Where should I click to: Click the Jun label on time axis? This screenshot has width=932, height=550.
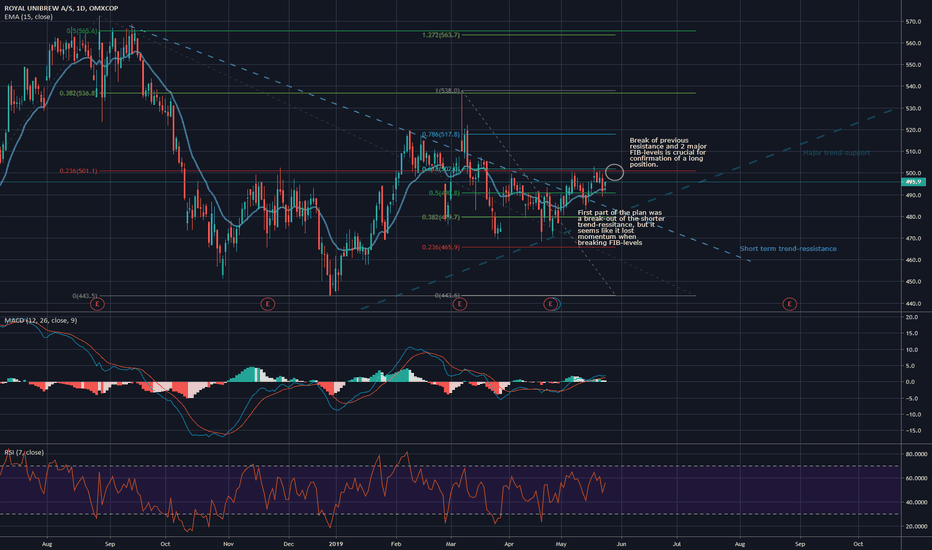coord(622,544)
